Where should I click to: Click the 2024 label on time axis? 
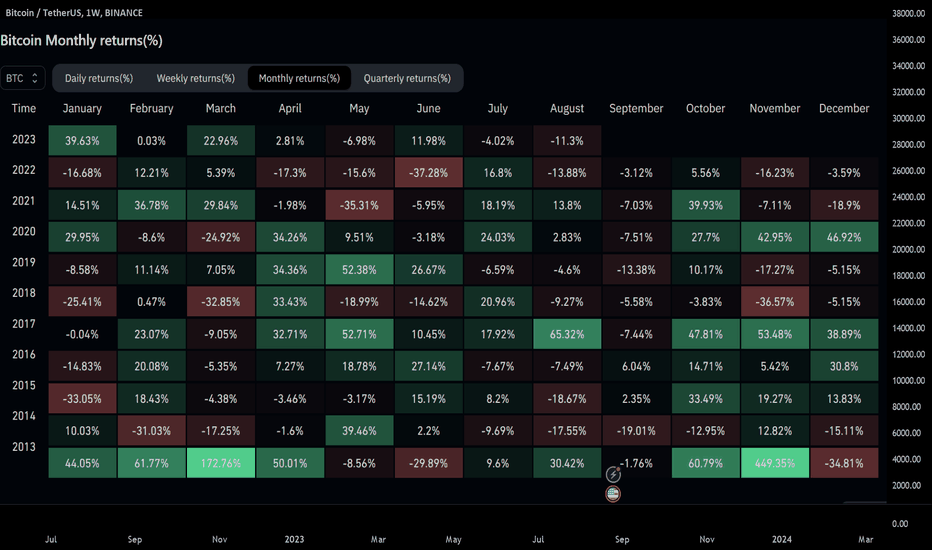782,539
